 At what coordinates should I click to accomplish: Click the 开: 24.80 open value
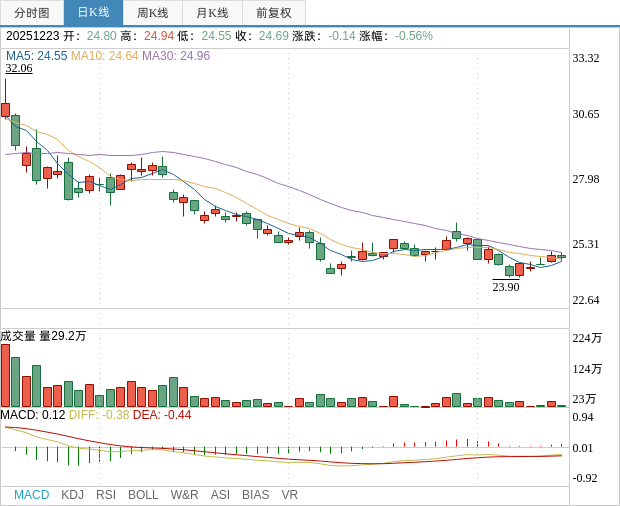coord(90,36)
